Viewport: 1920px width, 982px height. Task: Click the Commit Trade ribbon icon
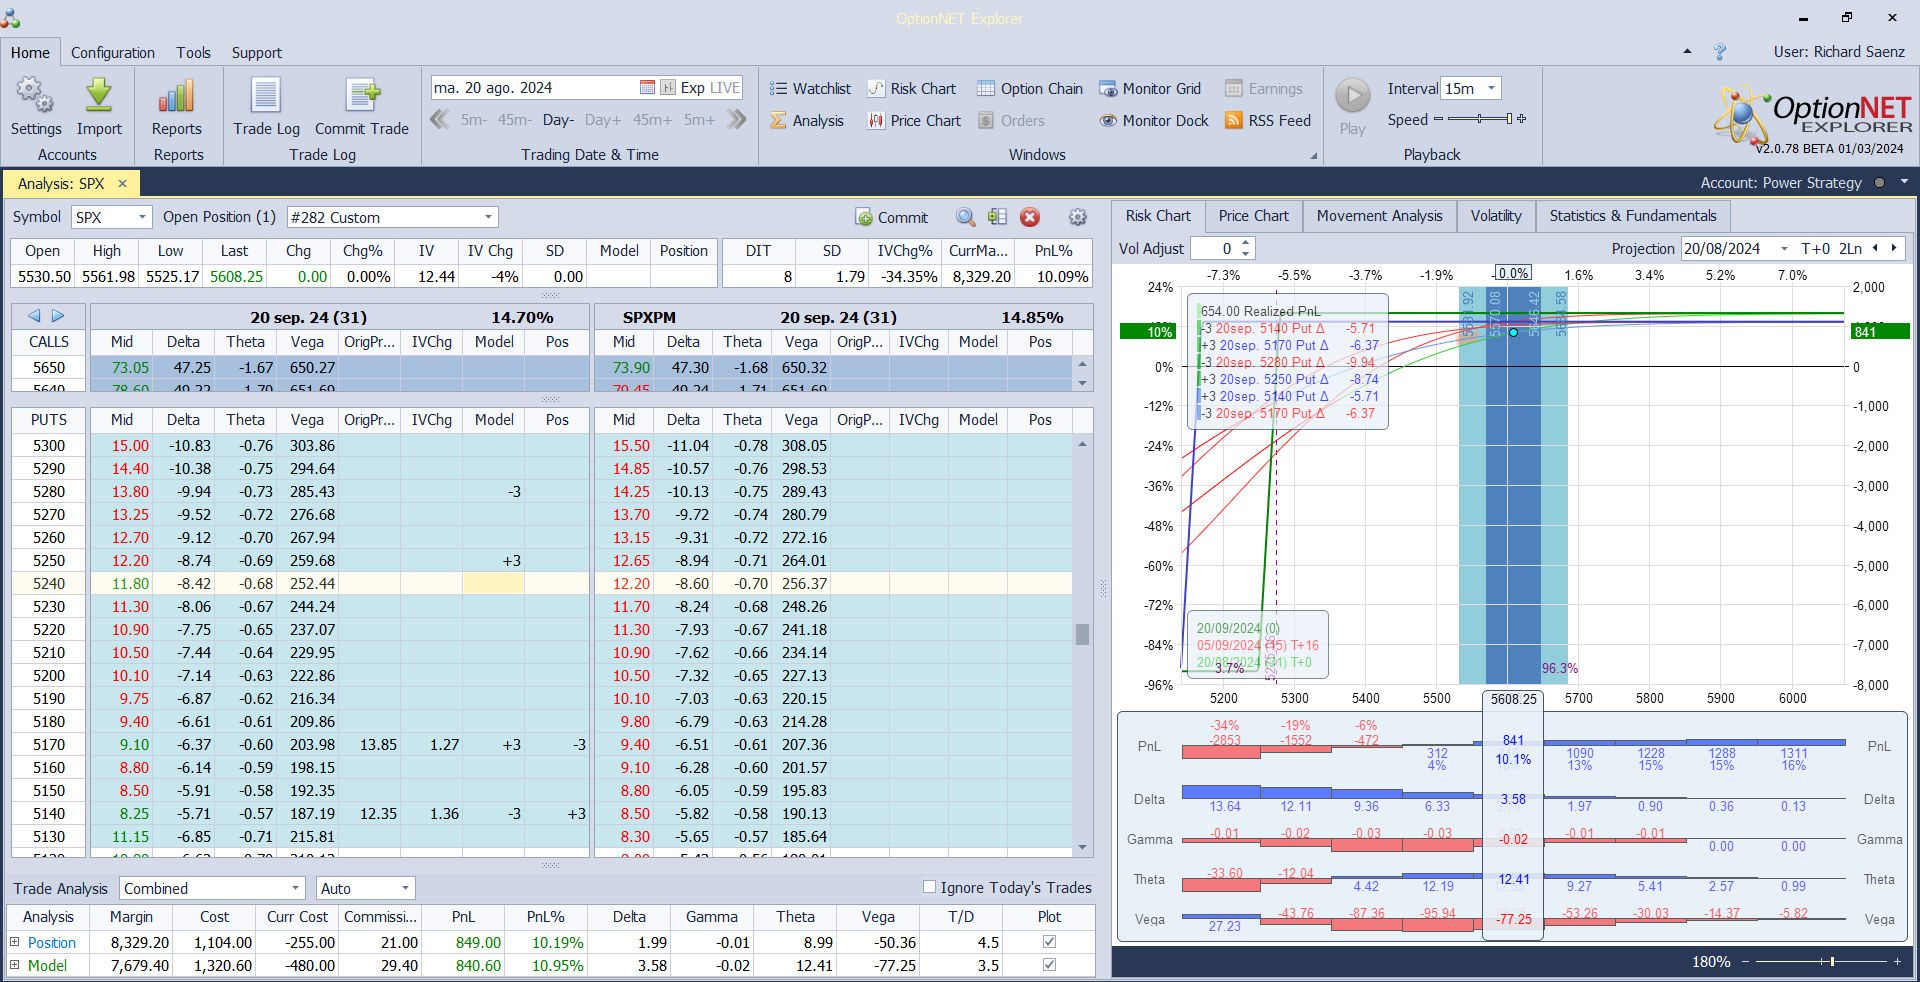click(x=362, y=96)
